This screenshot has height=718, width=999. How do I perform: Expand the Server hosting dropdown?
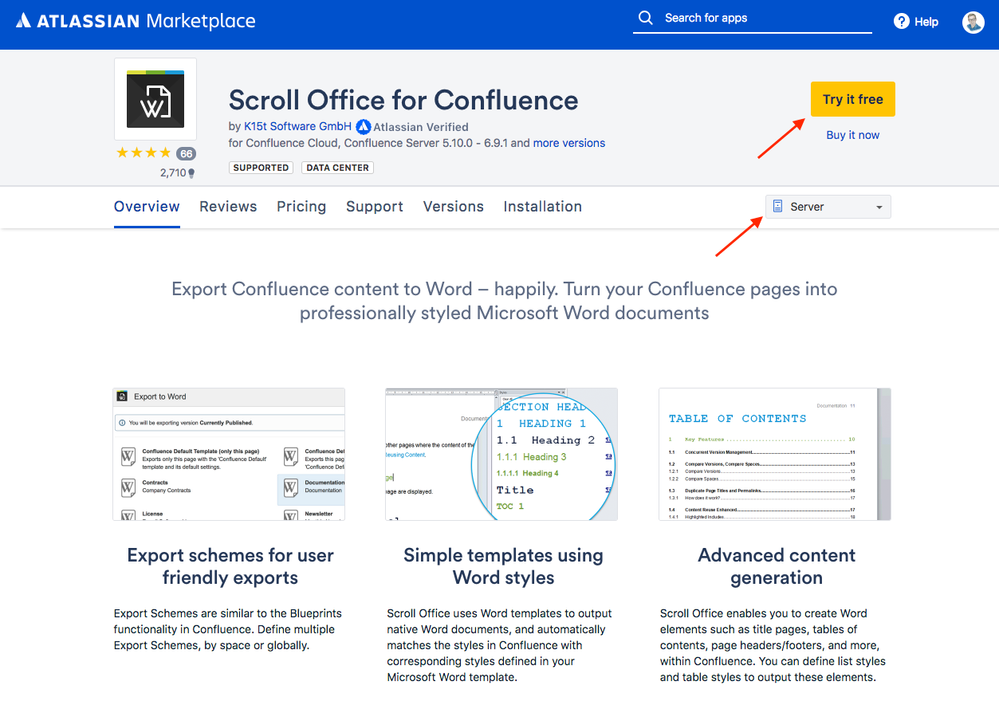828,206
